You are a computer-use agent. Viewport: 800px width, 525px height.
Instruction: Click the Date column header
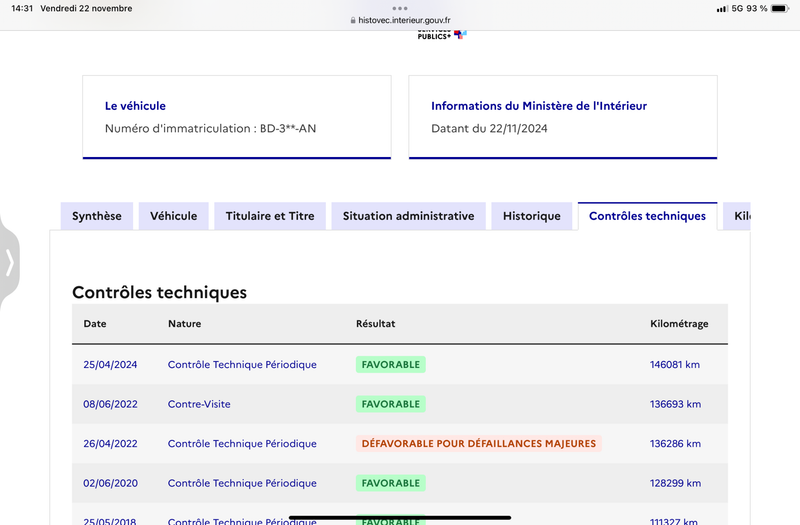95,323
